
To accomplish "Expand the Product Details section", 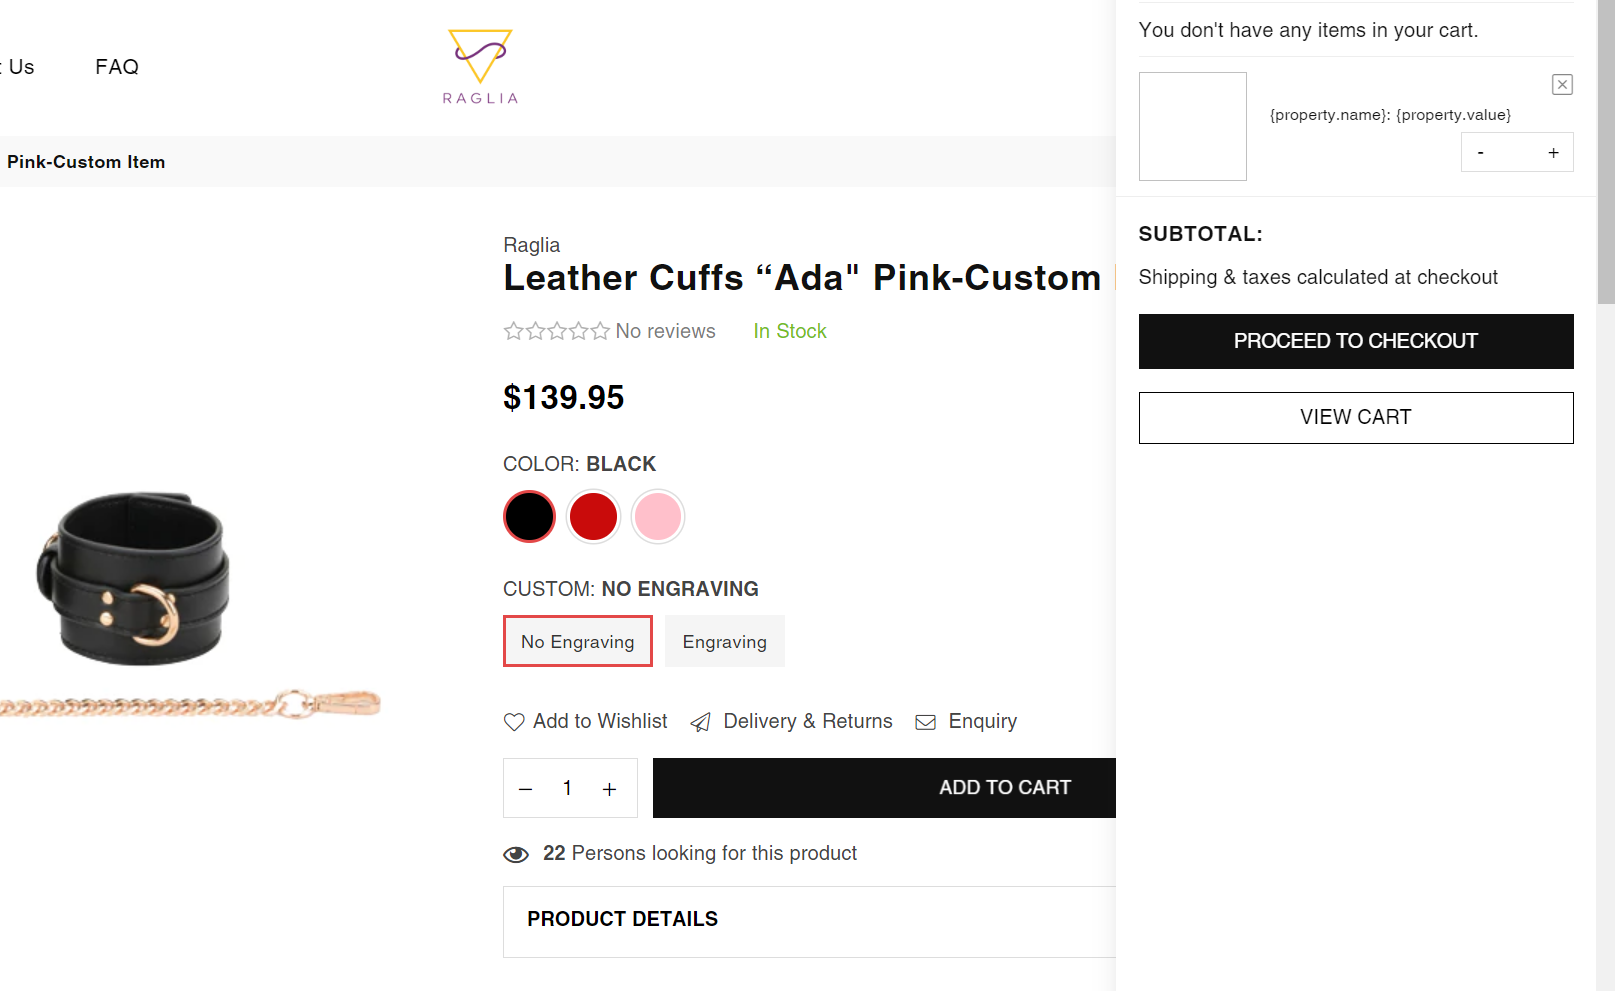I will [x=622, y=919].
